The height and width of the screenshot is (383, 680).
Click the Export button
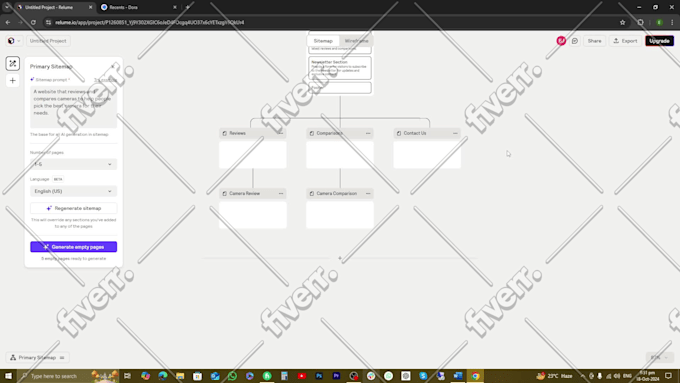pos(625,41)
